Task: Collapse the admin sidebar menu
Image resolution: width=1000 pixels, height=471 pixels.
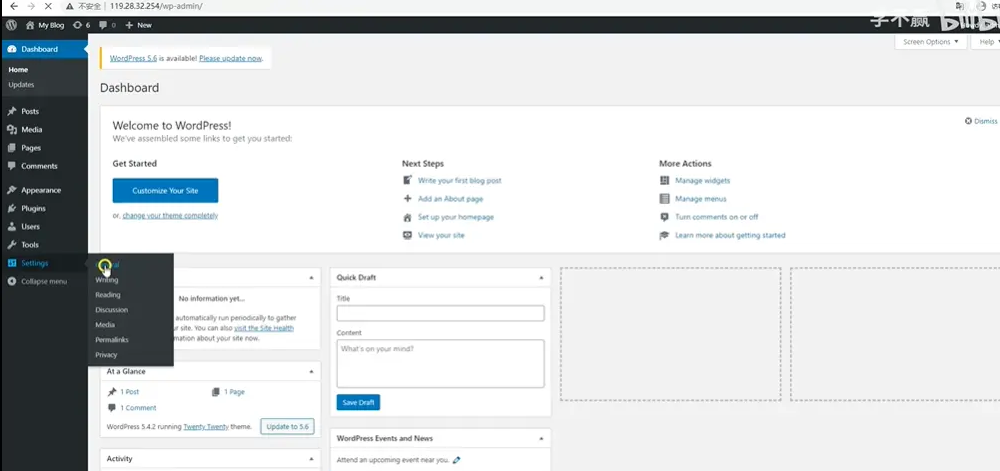Action: point(43,281)
